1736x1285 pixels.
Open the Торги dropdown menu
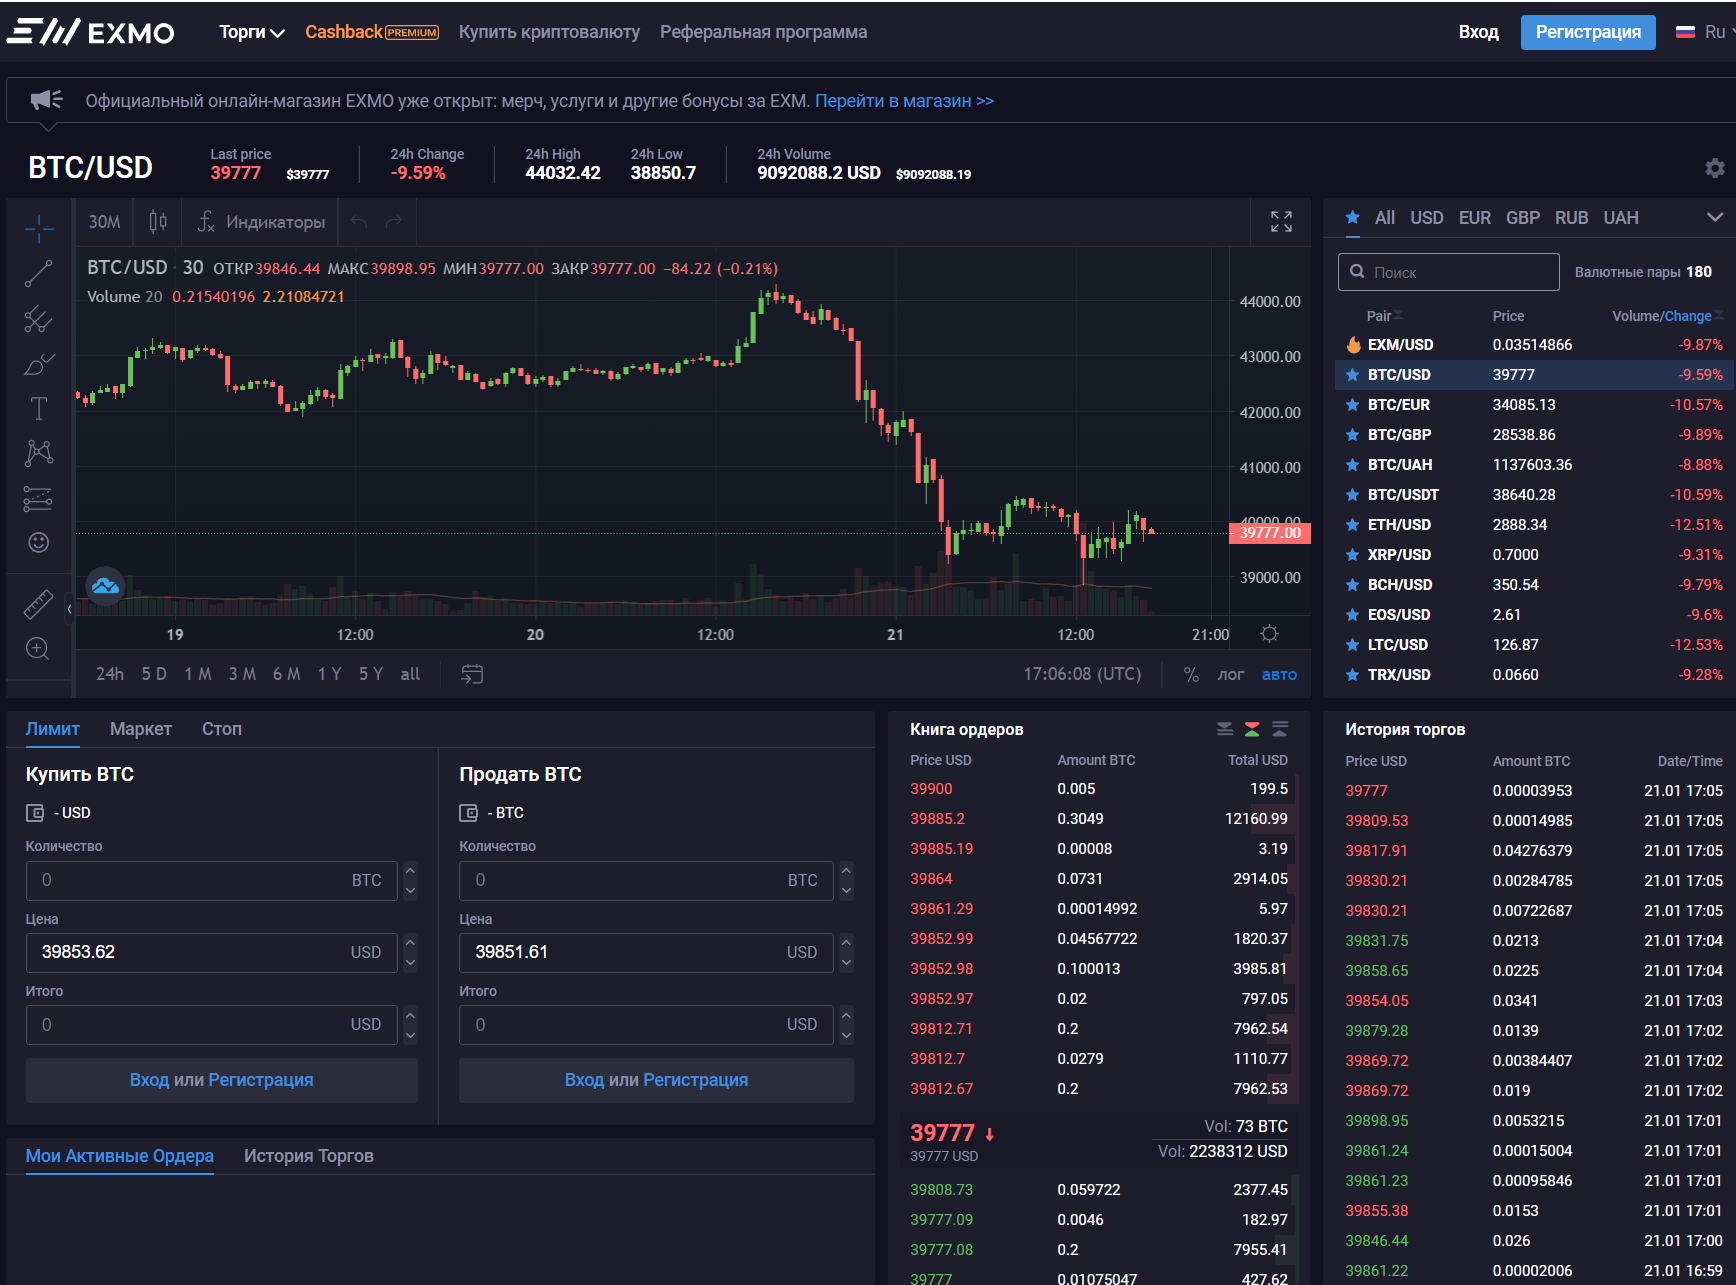point(252,32)
